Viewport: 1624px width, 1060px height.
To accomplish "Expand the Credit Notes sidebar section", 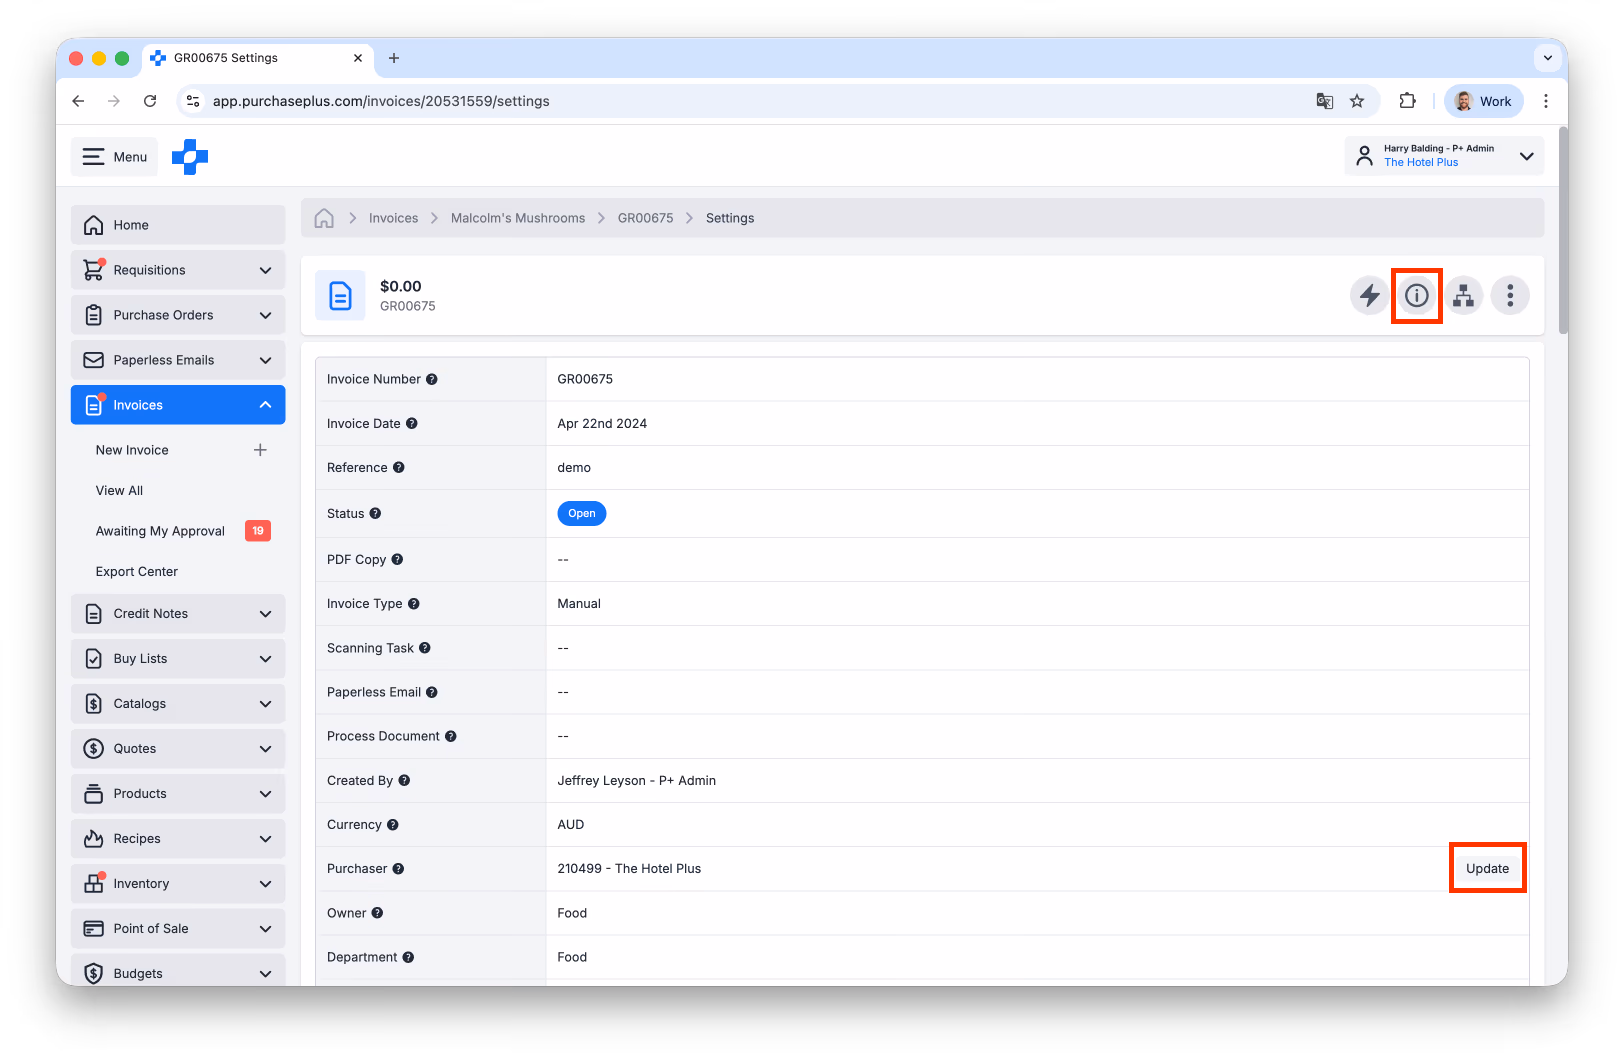I will (178, 614).
